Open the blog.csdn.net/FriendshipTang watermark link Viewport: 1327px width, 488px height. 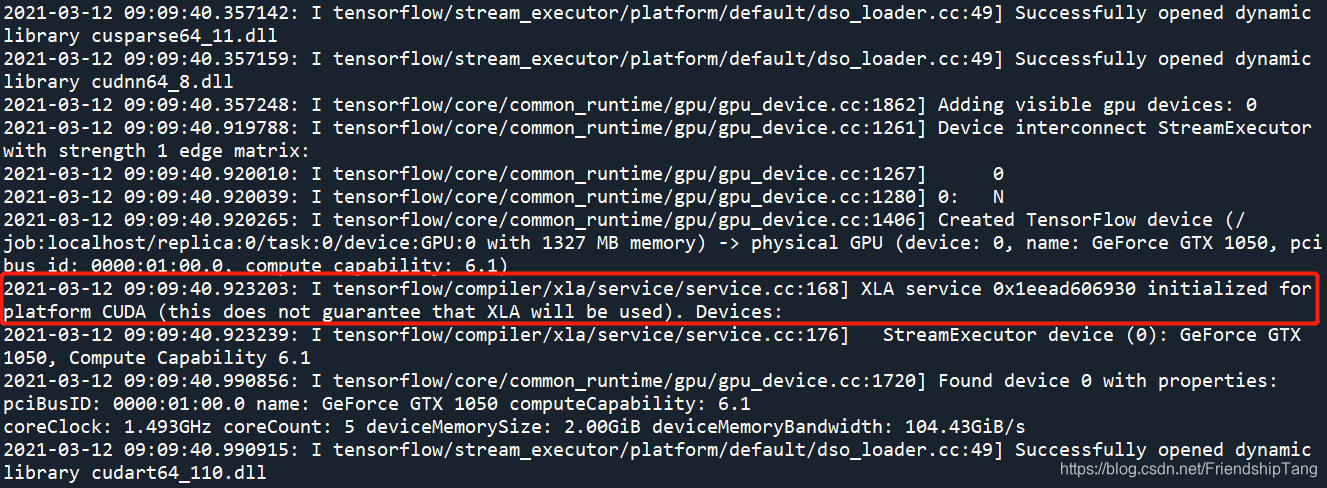pyautogui.click(x=1189, y=468)
